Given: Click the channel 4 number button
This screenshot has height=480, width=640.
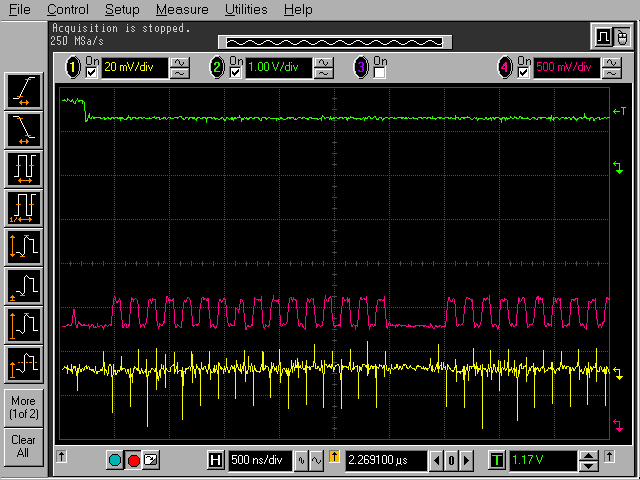Looking at the screenshot, I should (x=505, y=67).
